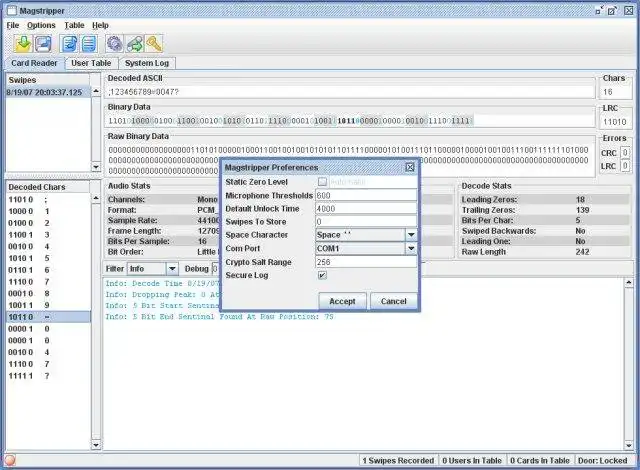Click the LRC value 11010 field

point(615,122)
